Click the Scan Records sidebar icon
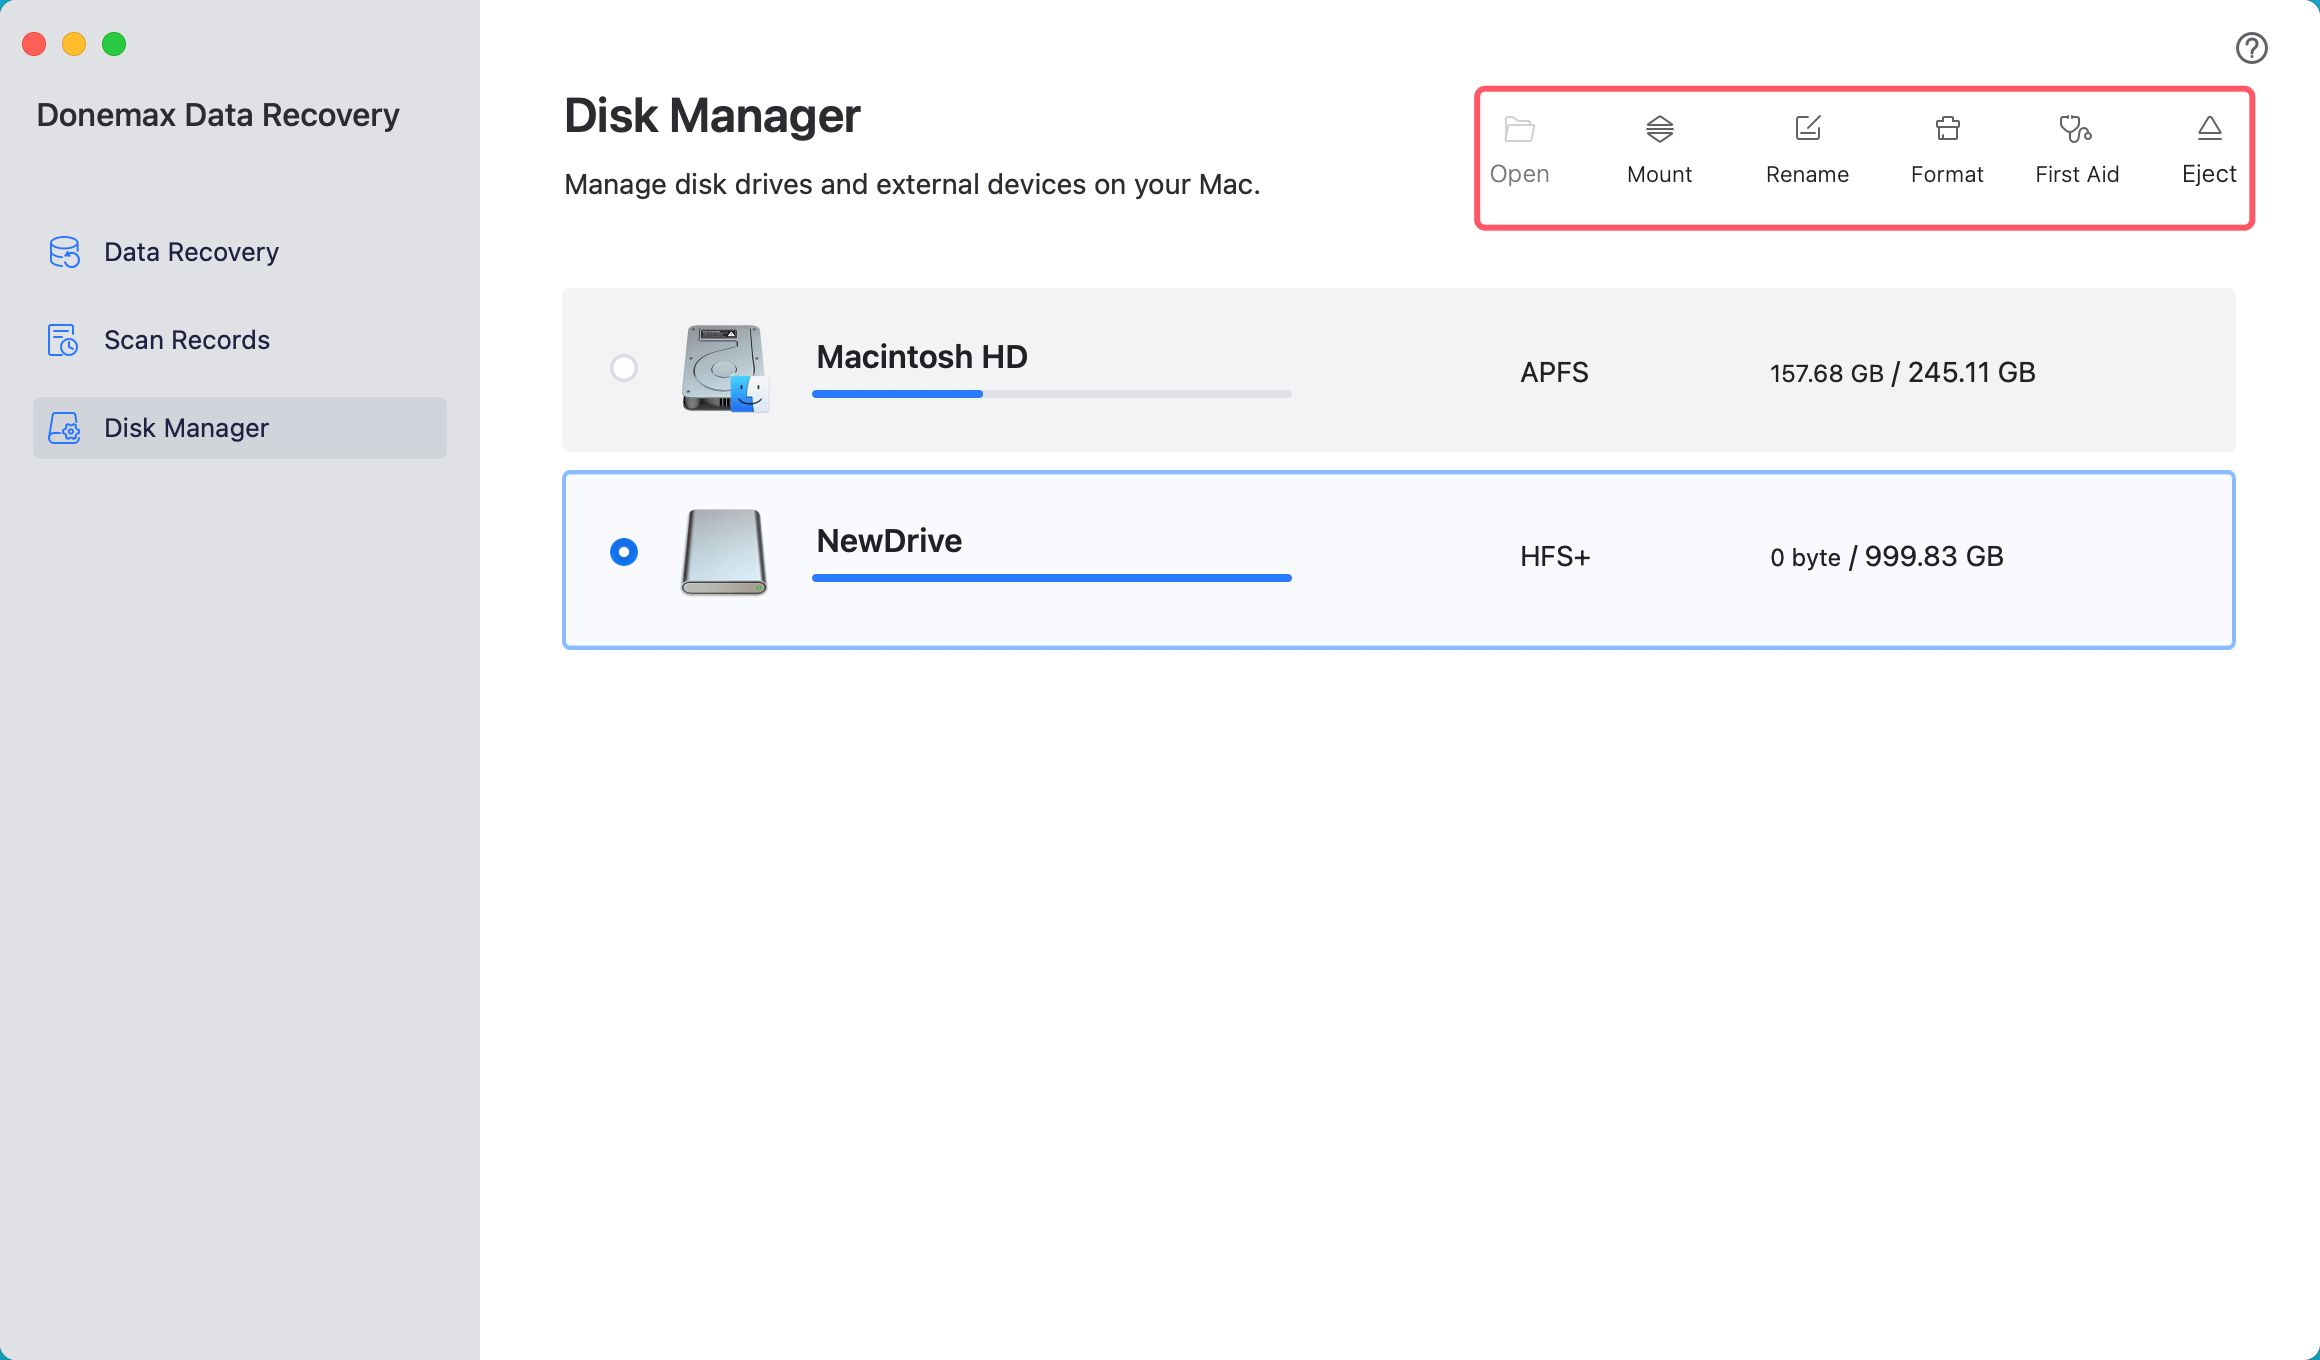Image resolution: width=2320 pixels, height=1360 pixels. [63, 340]
